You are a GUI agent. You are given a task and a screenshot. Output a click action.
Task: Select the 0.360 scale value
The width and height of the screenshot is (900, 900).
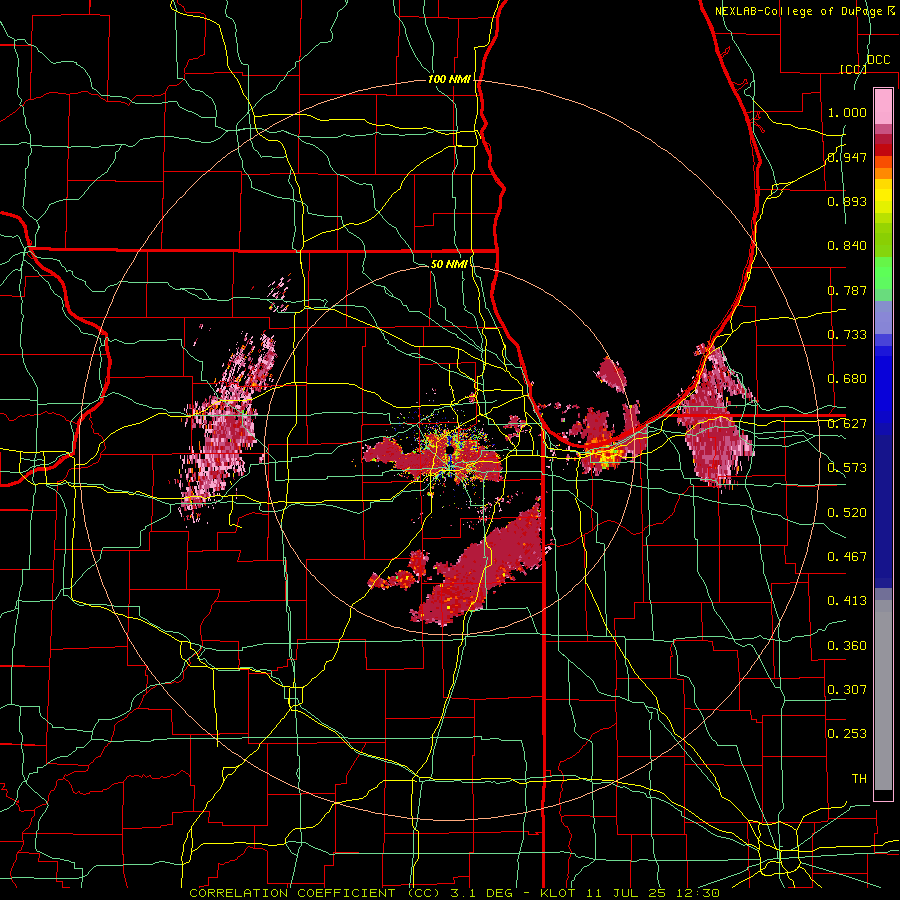(847, 646)
